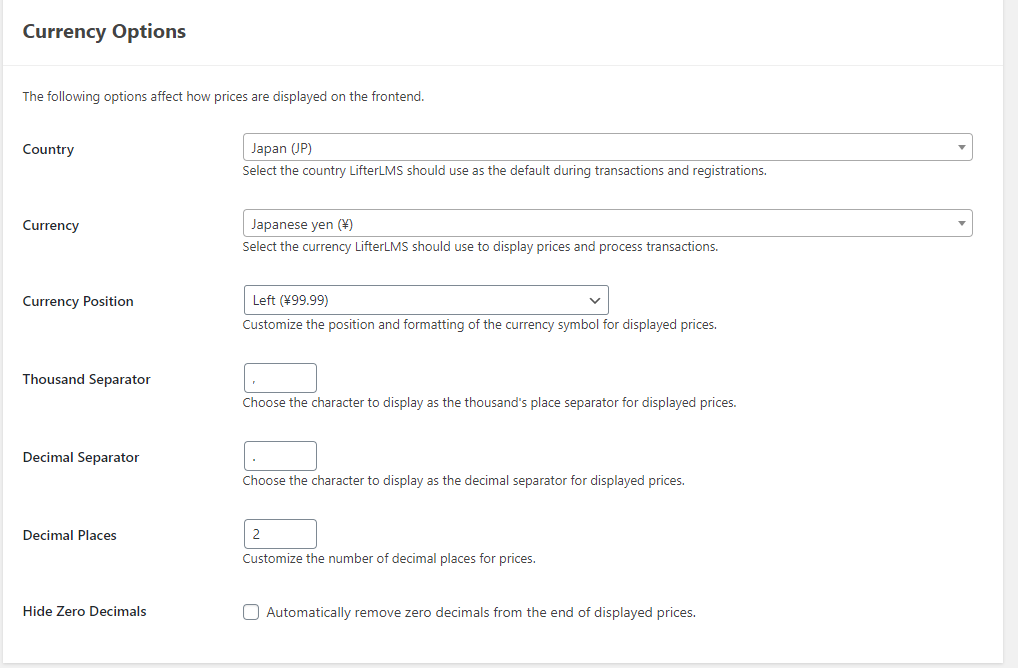The height and width of the screenshot is (668, 1018).
Task: Focus the Decimal Separator input field
Action: point(280,456)
